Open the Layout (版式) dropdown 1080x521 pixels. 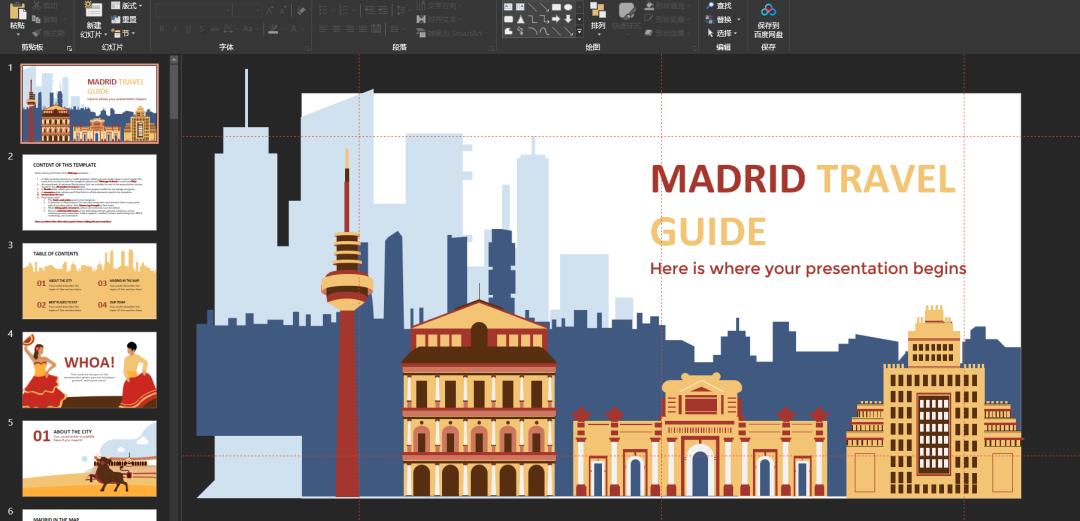128,6
